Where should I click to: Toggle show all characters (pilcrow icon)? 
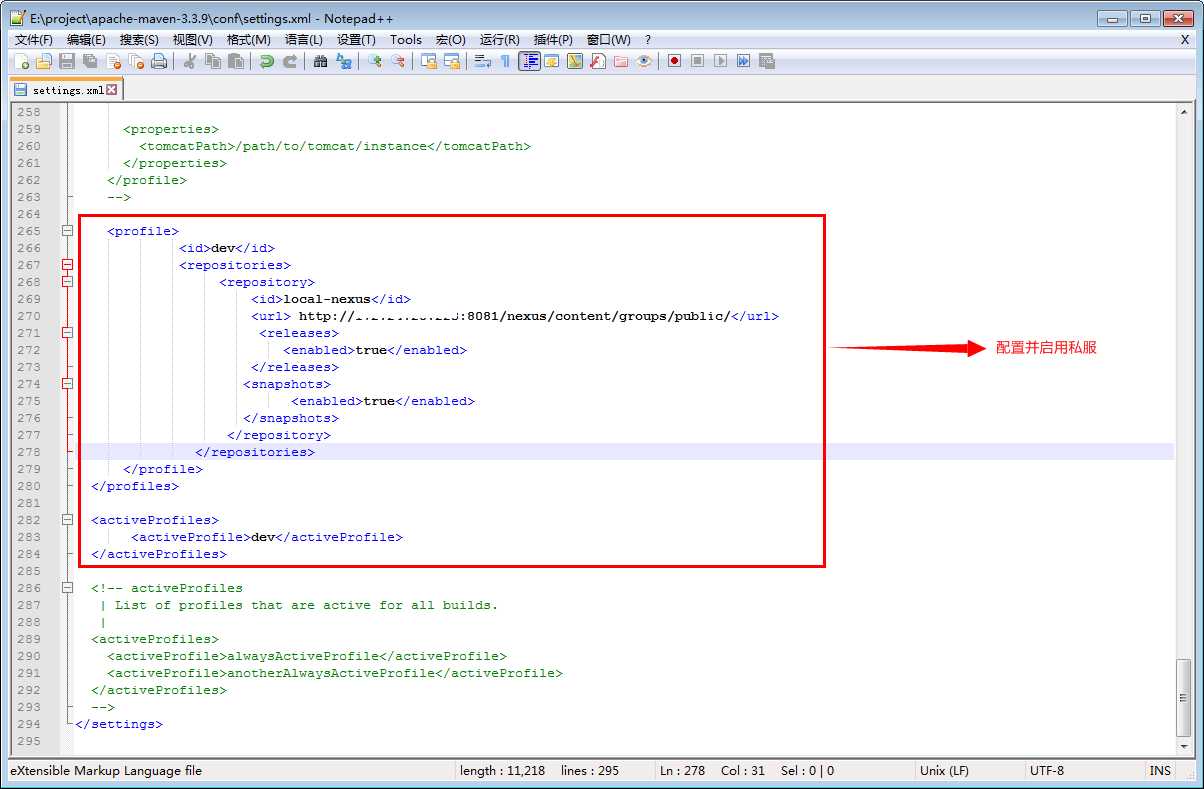[506, 61]
